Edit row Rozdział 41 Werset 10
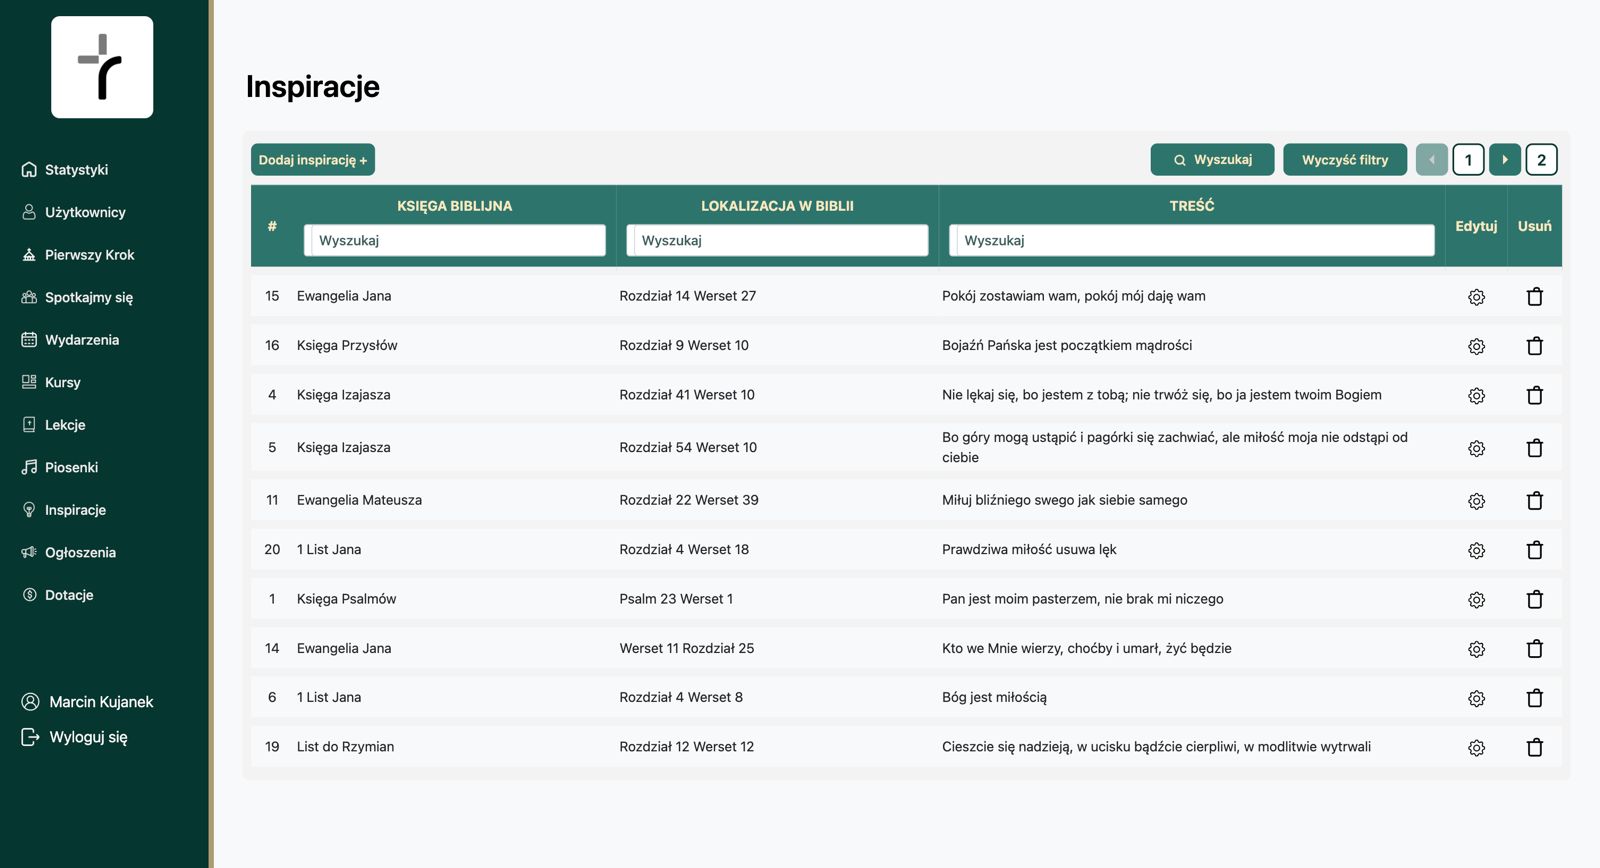The width and height of the screenshot is (1600, 868). 1476,396
